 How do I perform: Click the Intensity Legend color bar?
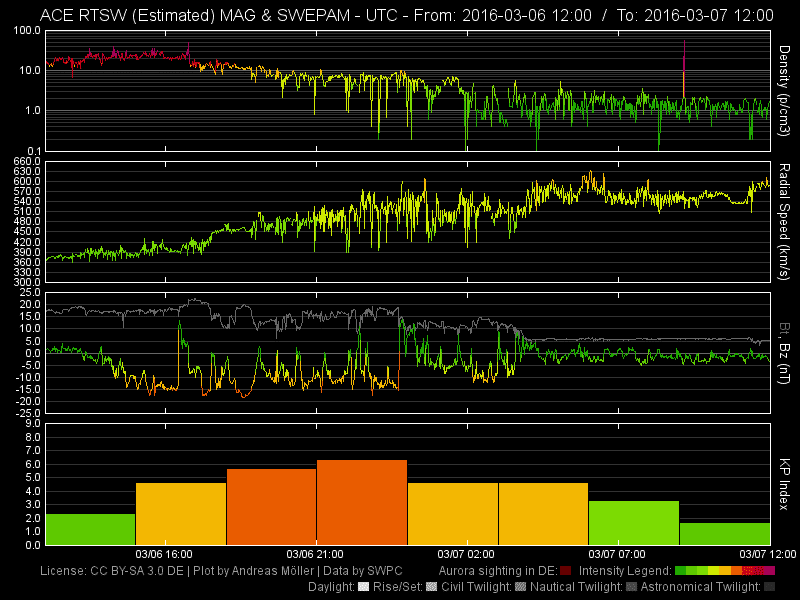click(x=725, y=571)
